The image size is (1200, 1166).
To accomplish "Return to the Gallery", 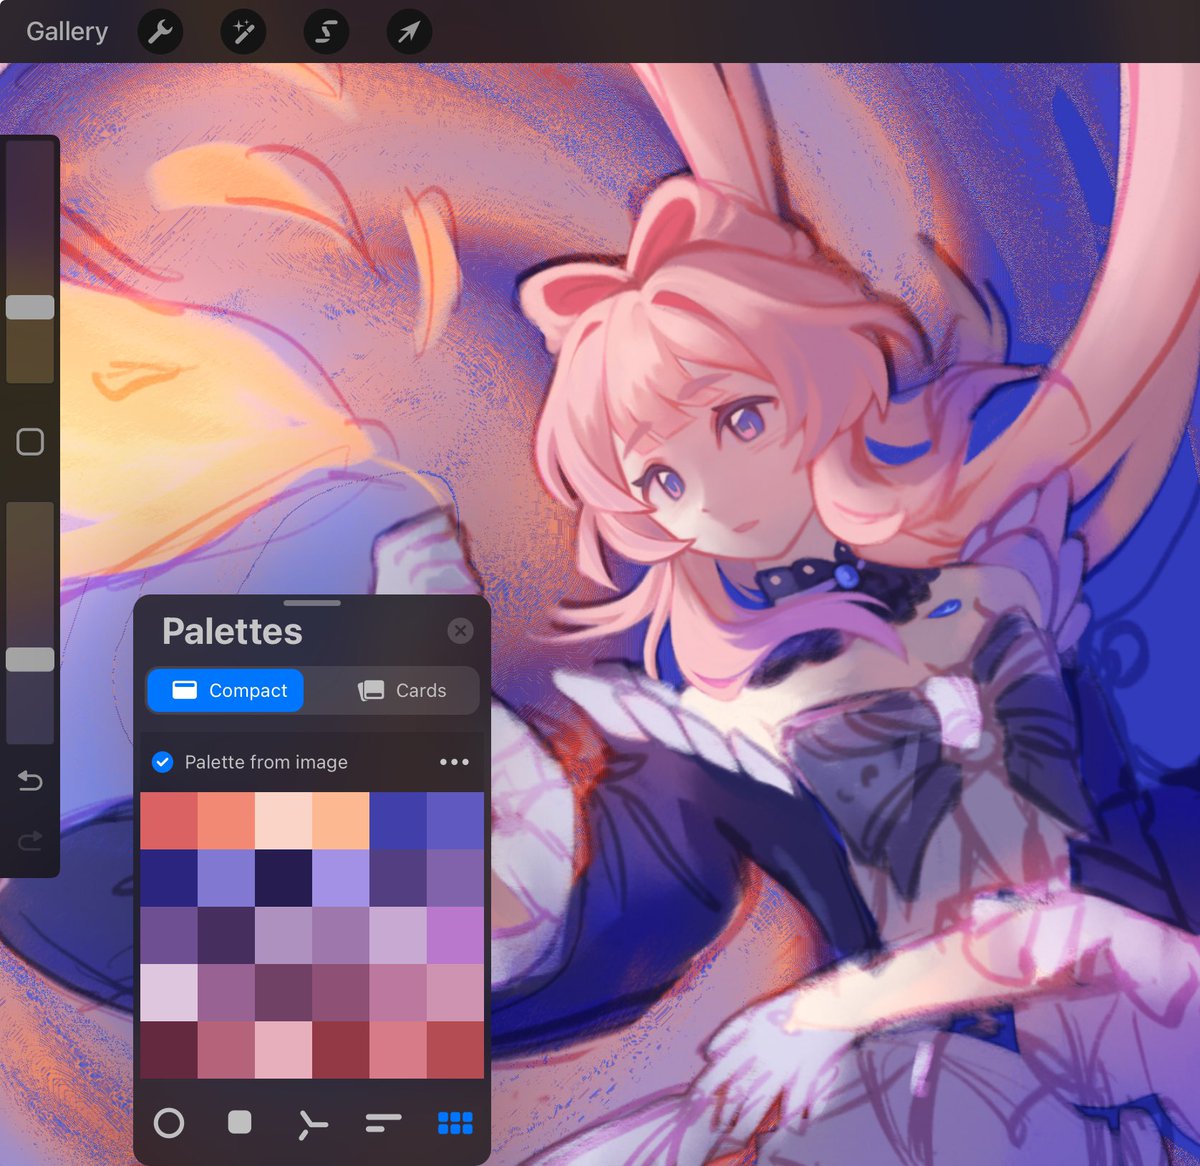I will pyautogui.click(x=67, y=32).
